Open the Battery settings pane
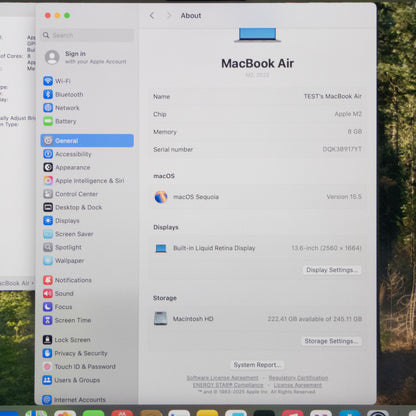The height and width of the screenshot is (416, 416). tap(87, 121)
